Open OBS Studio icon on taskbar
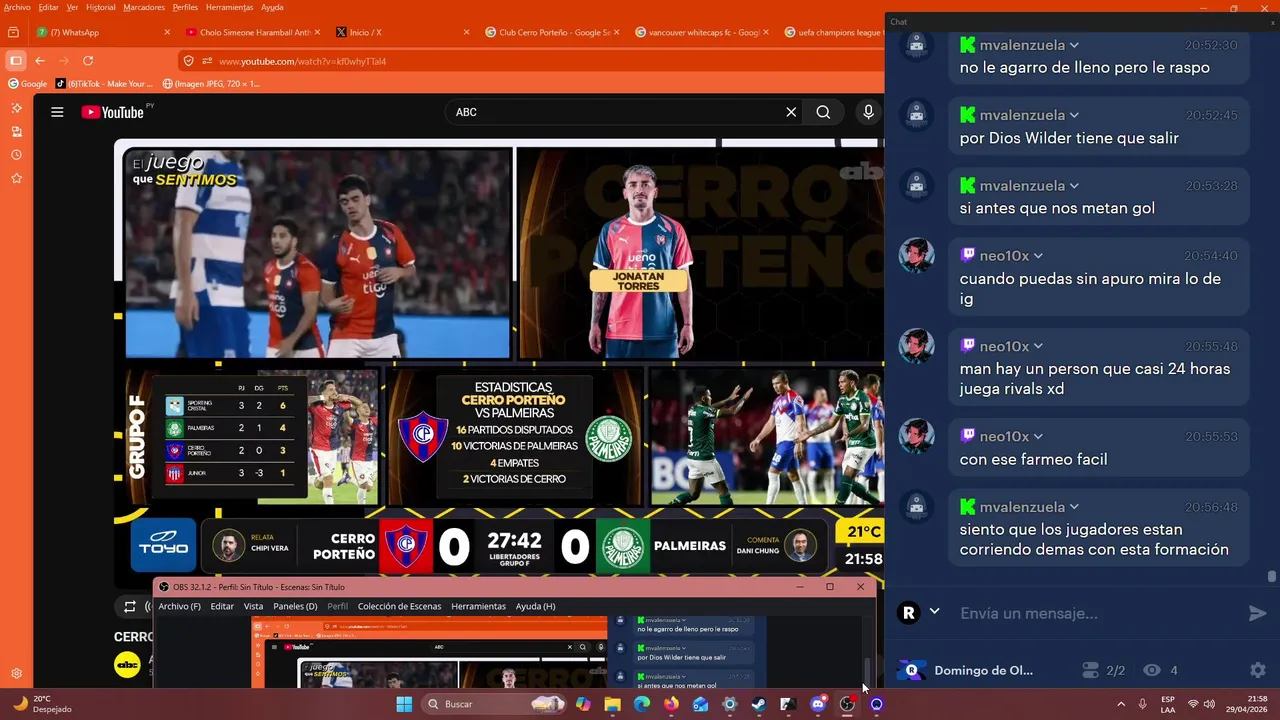The height and width of the screenshot is (720, 1280). coord(847,704)
